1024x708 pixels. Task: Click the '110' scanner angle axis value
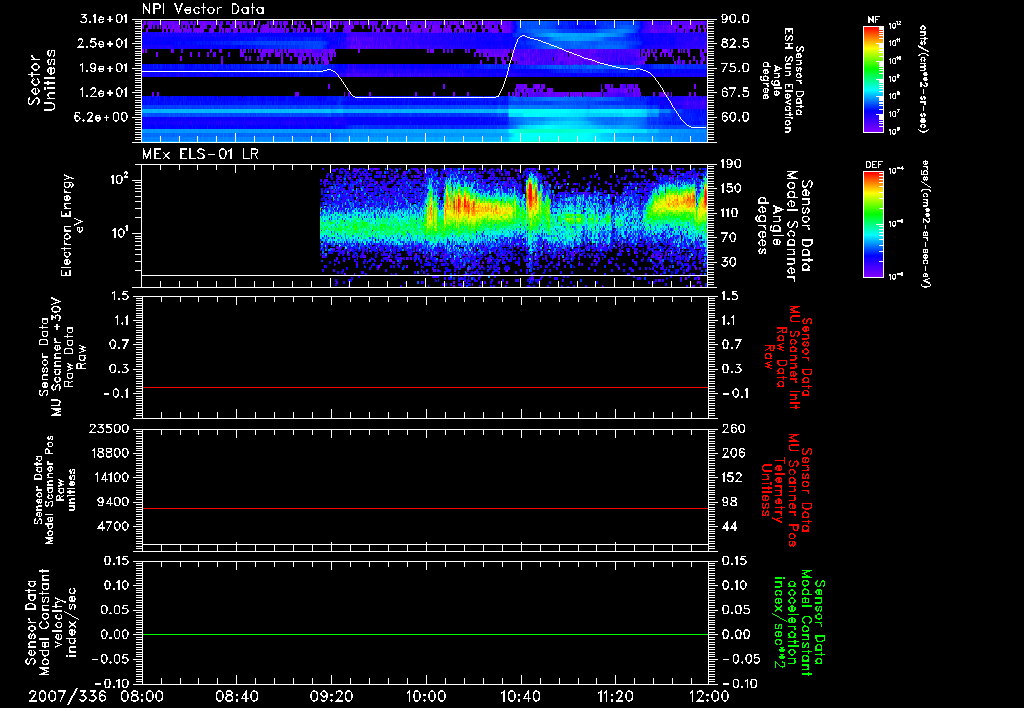point(732,213)
